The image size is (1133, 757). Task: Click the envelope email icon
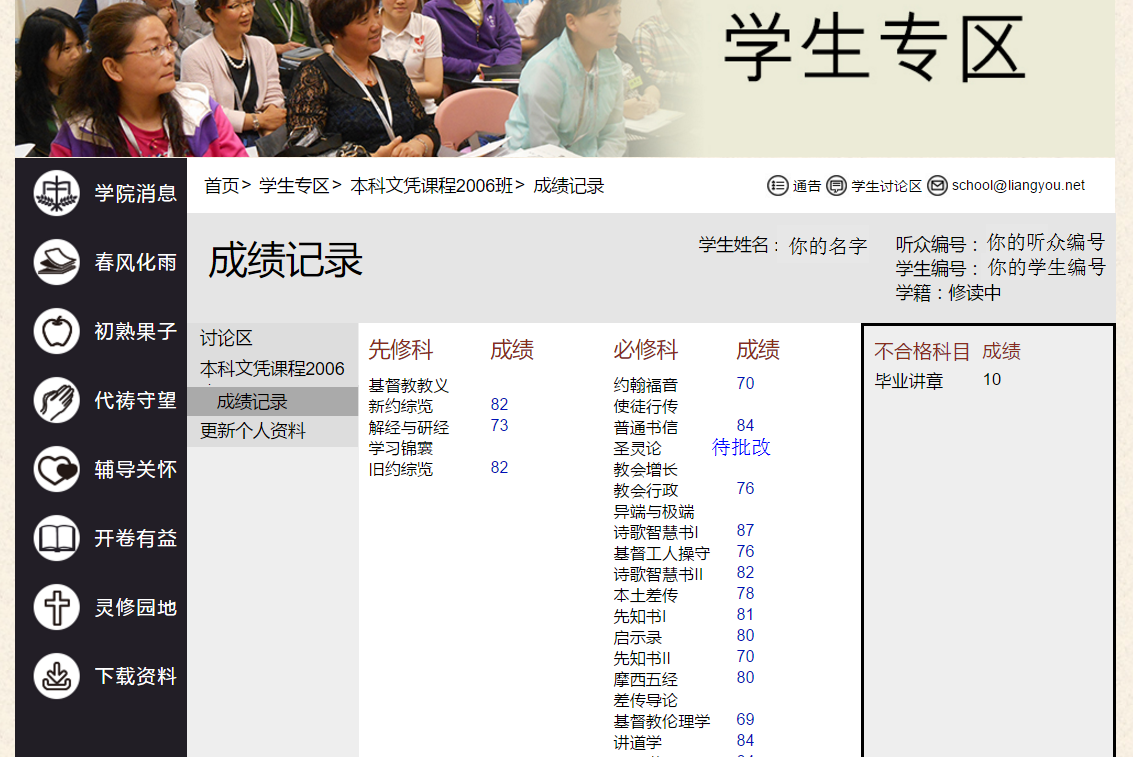click(937, 186)
